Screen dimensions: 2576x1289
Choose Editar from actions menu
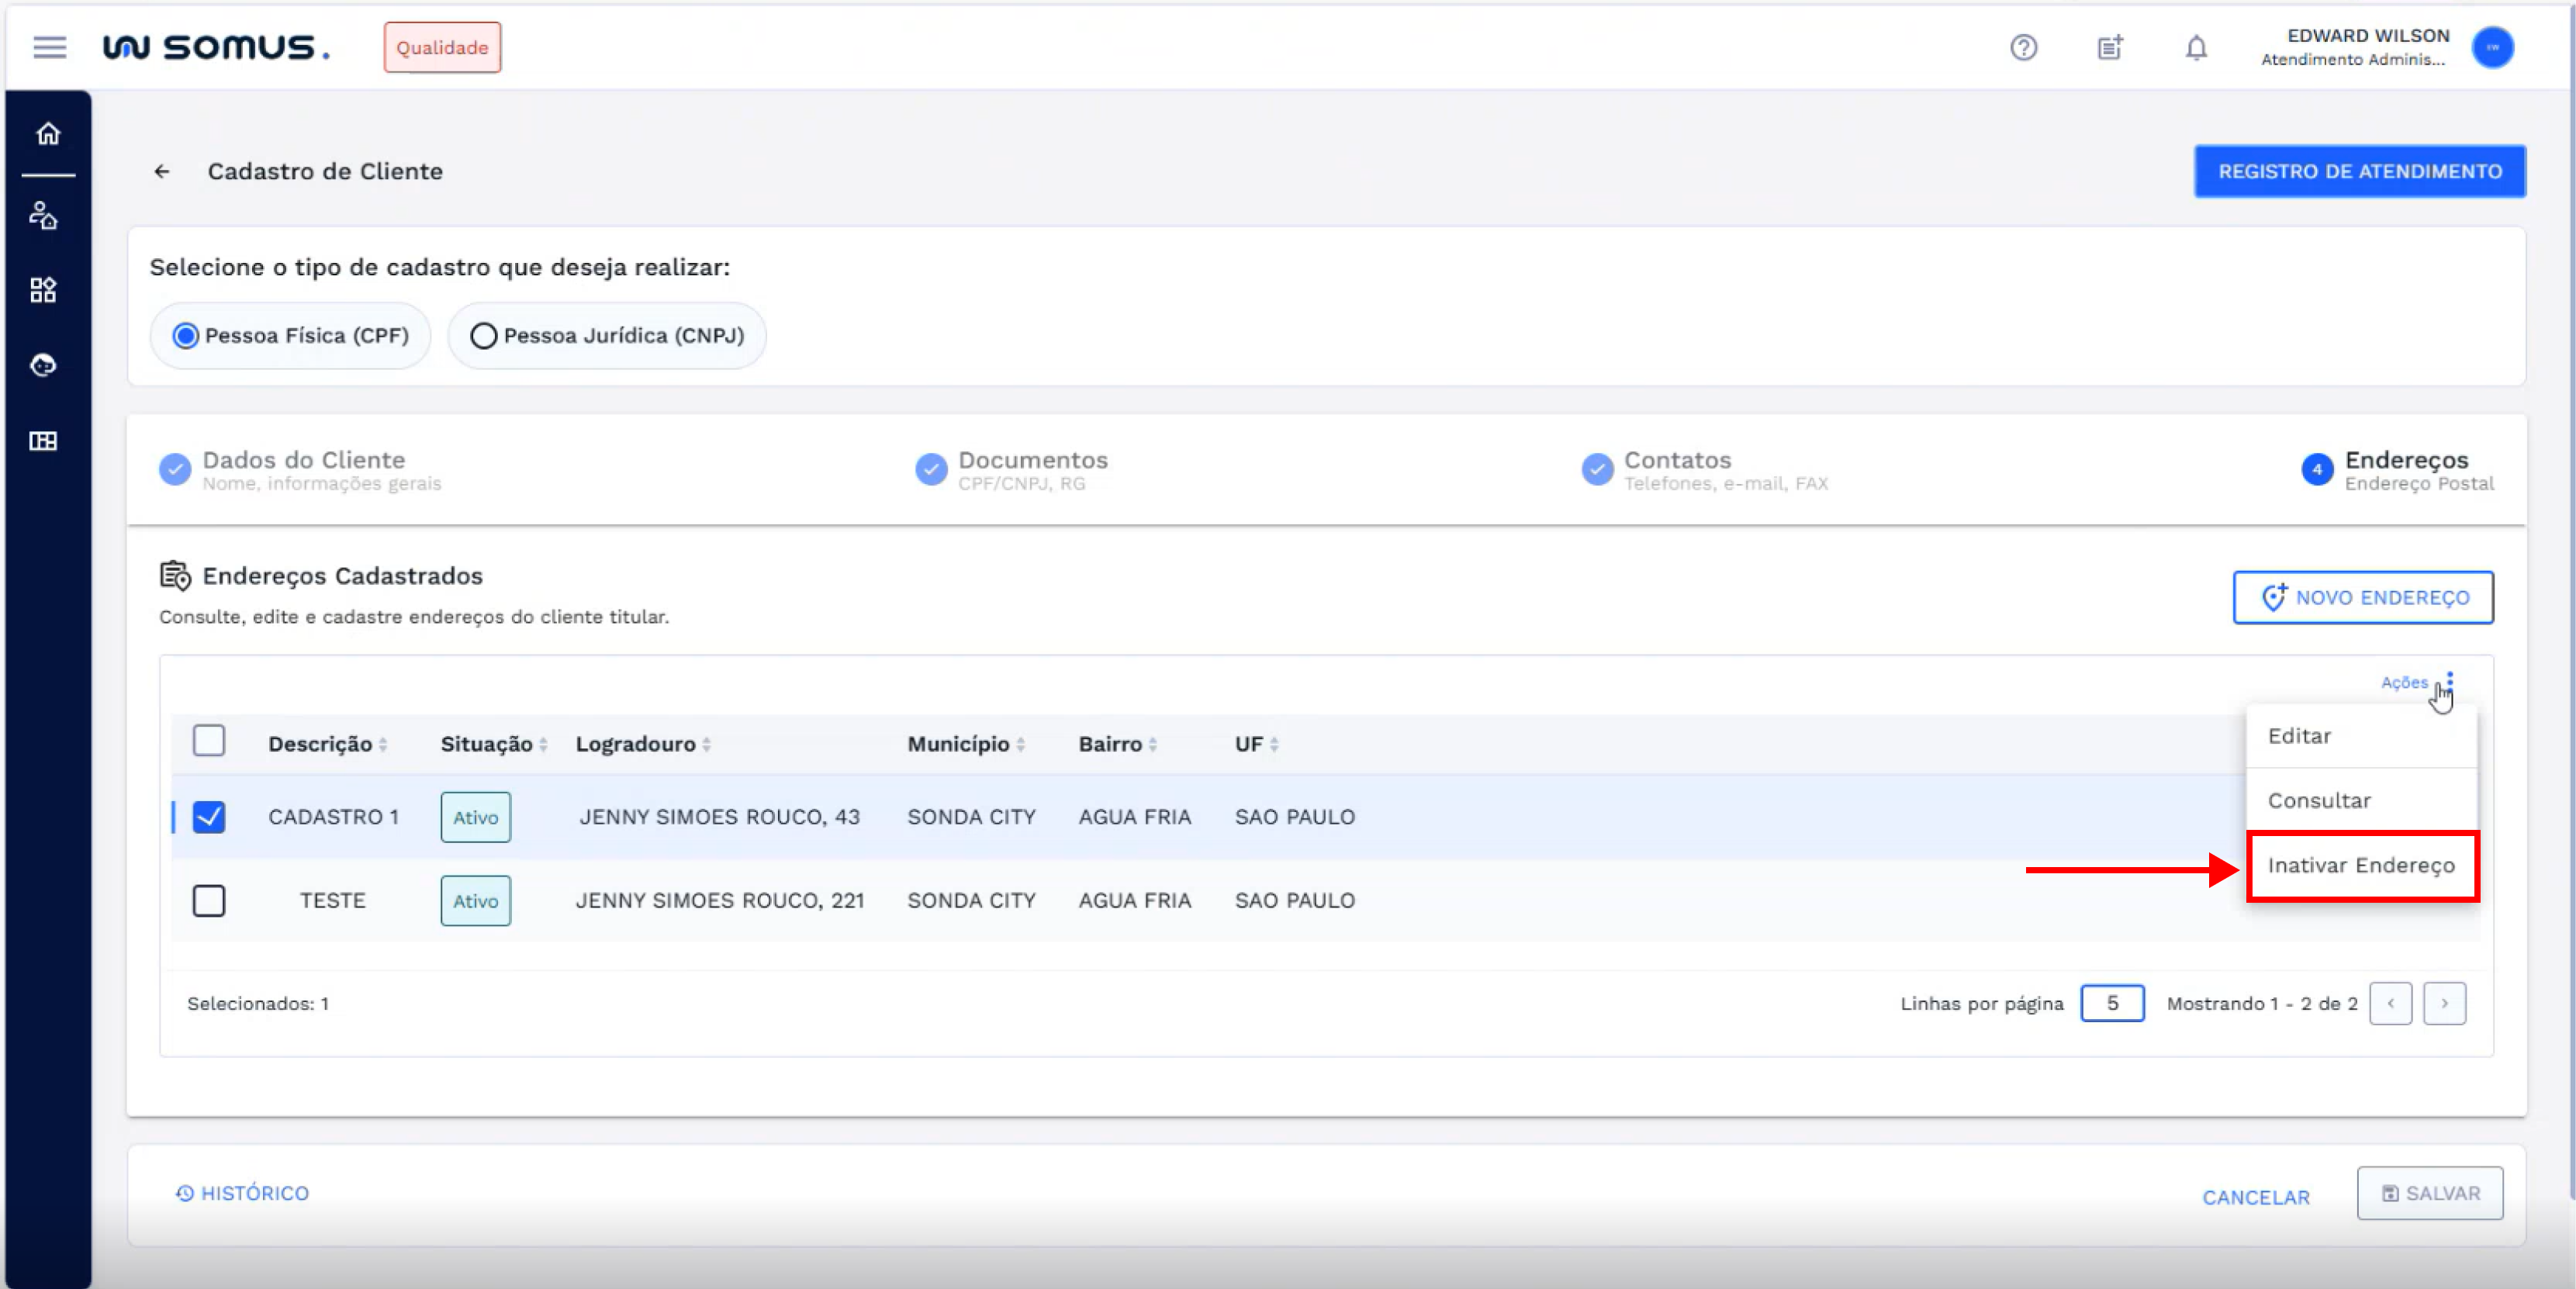[2299, 736]
